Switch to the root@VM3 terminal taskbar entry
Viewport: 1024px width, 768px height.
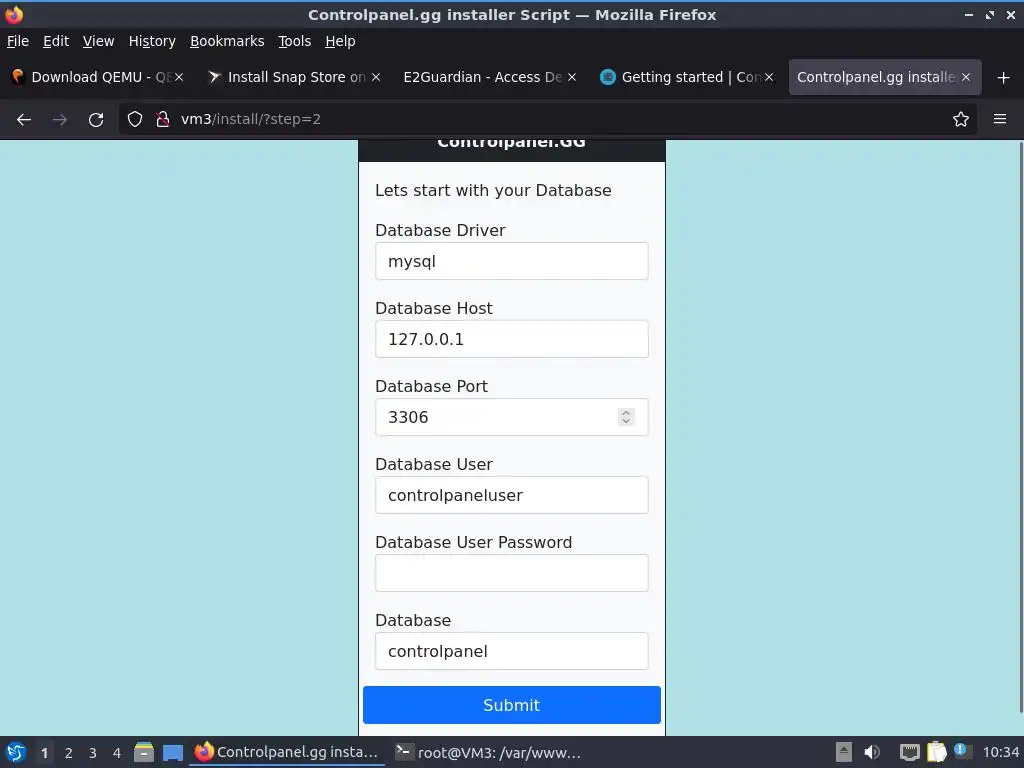pyautogui.click(x=490, y=752)
